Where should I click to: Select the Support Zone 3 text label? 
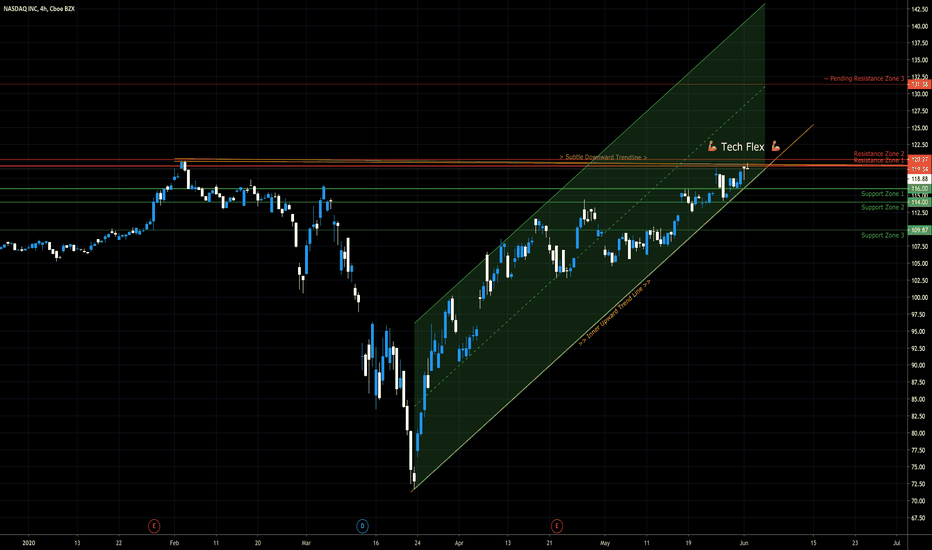click(883, 235)
